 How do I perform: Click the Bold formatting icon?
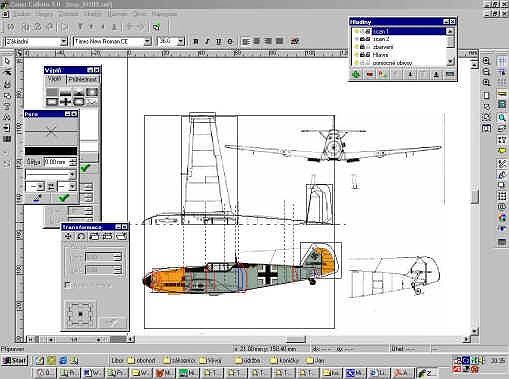point(196,42)
